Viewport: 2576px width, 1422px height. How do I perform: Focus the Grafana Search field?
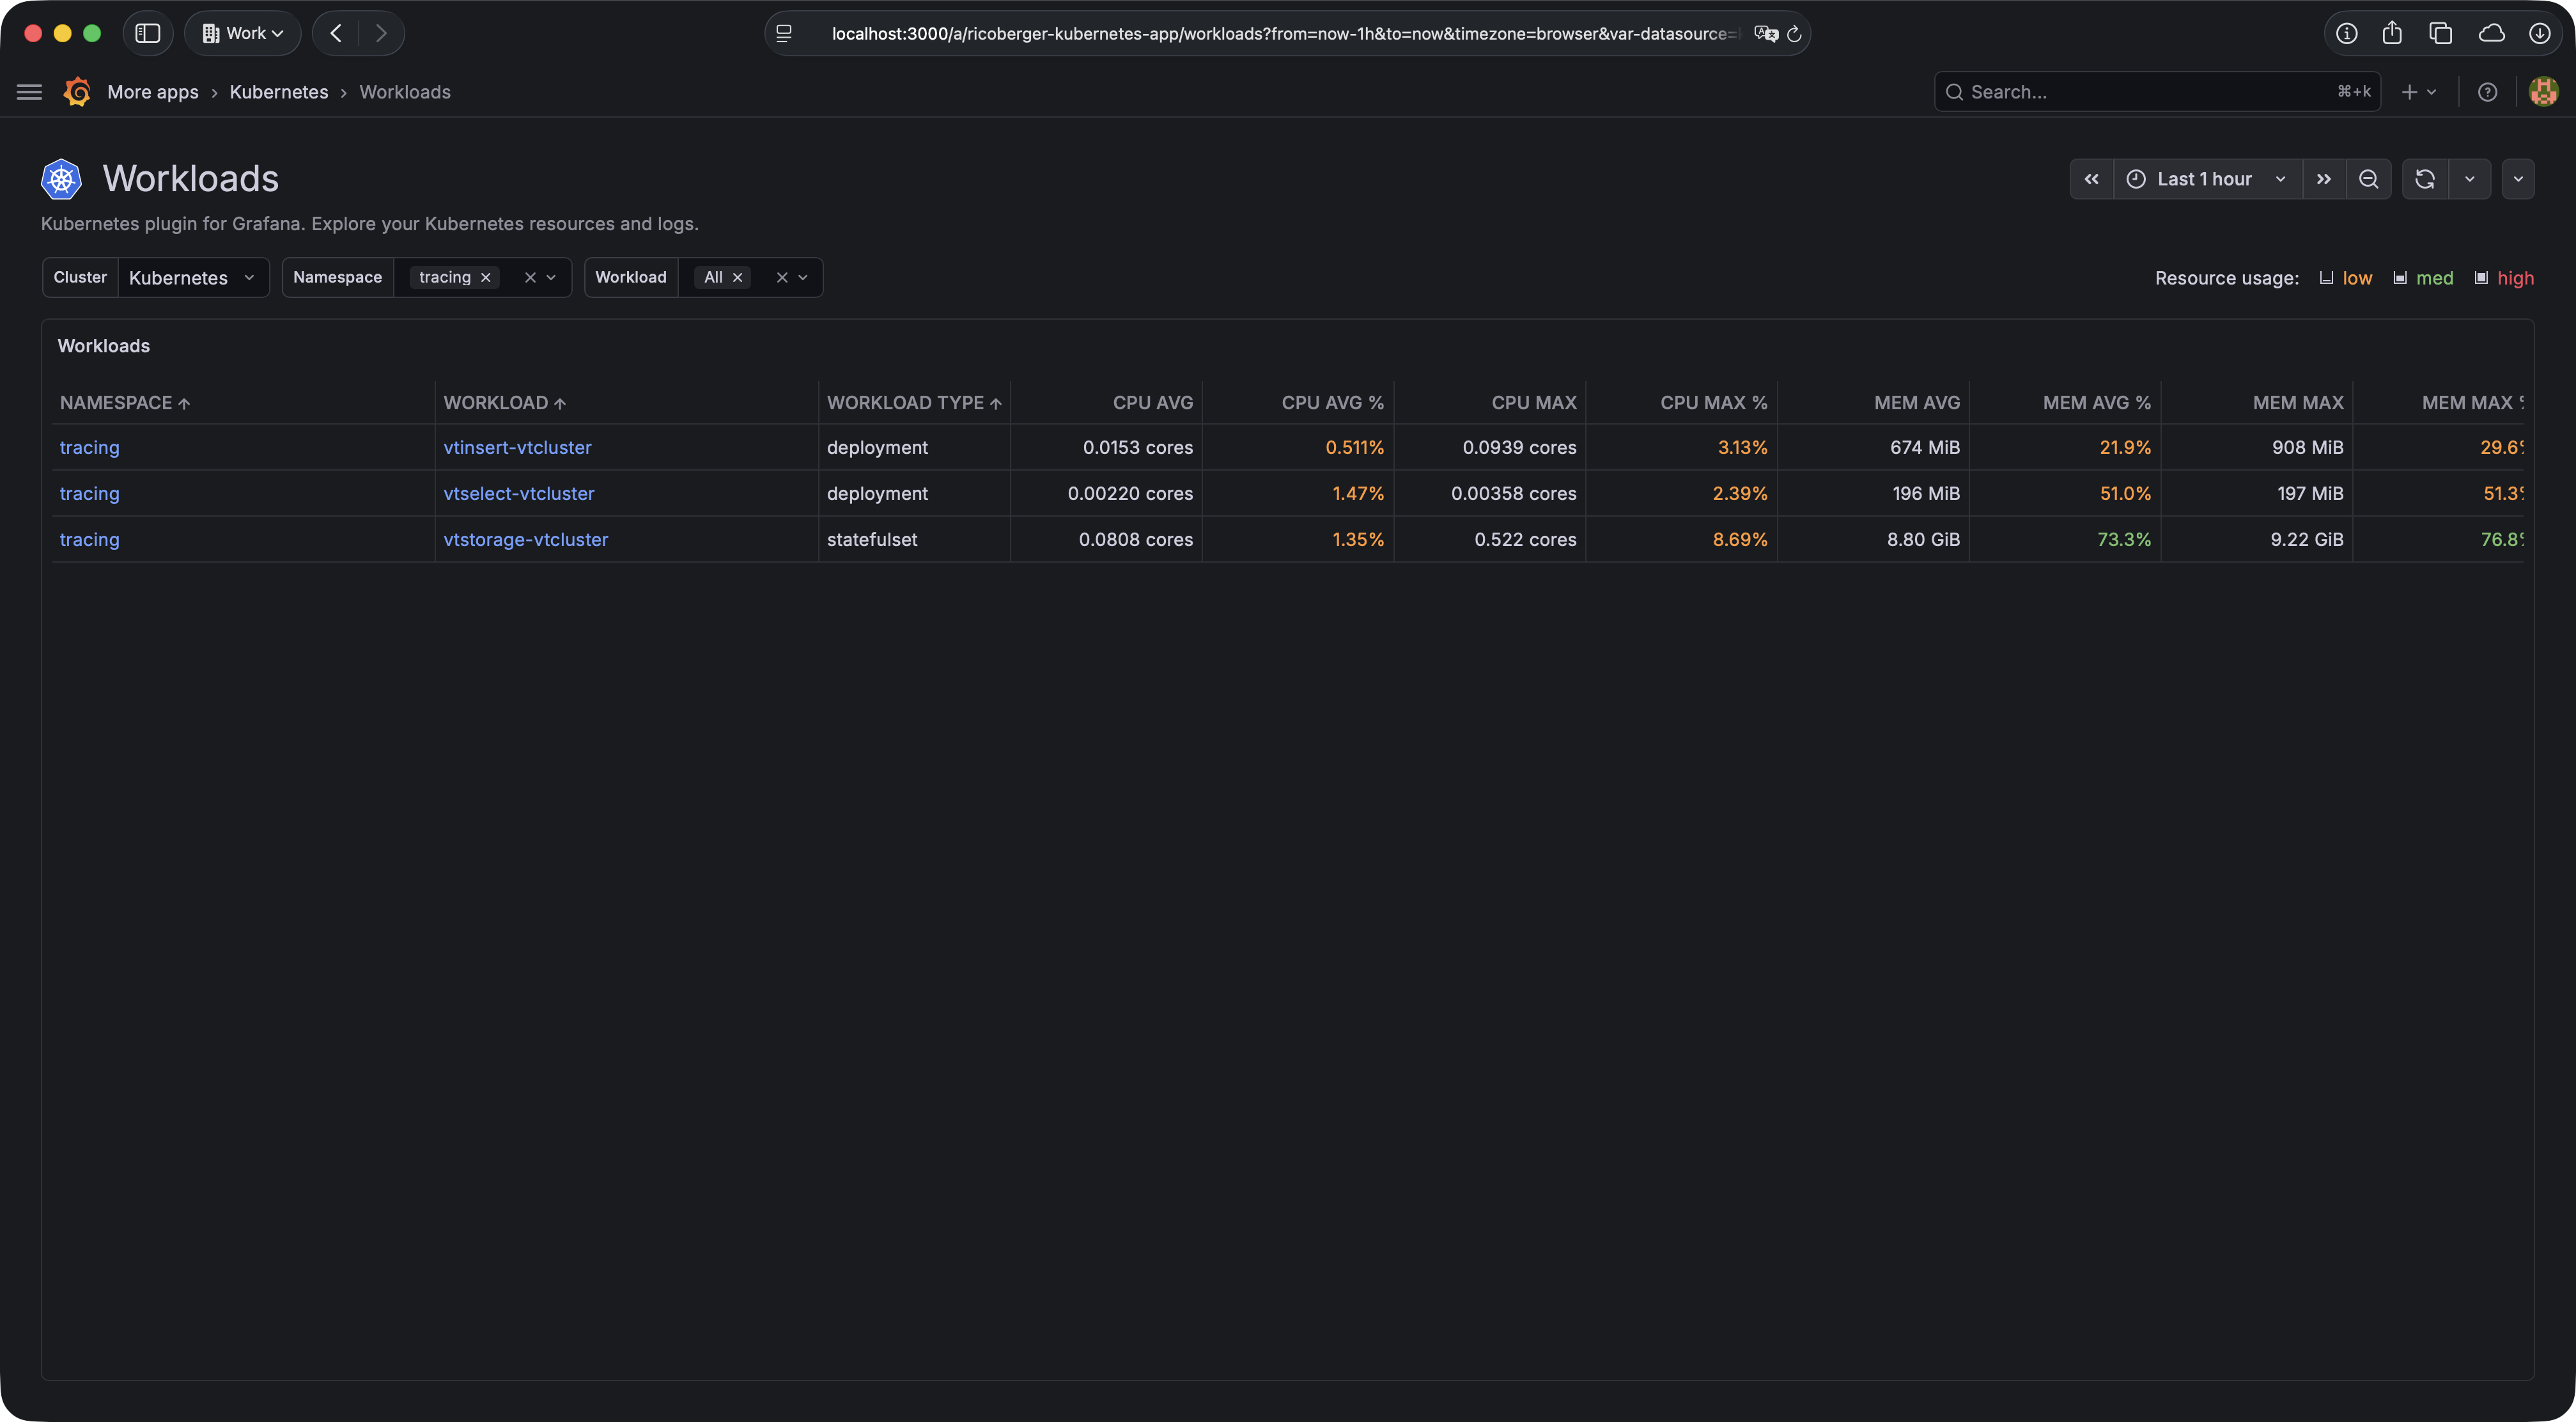(2157, 92)
